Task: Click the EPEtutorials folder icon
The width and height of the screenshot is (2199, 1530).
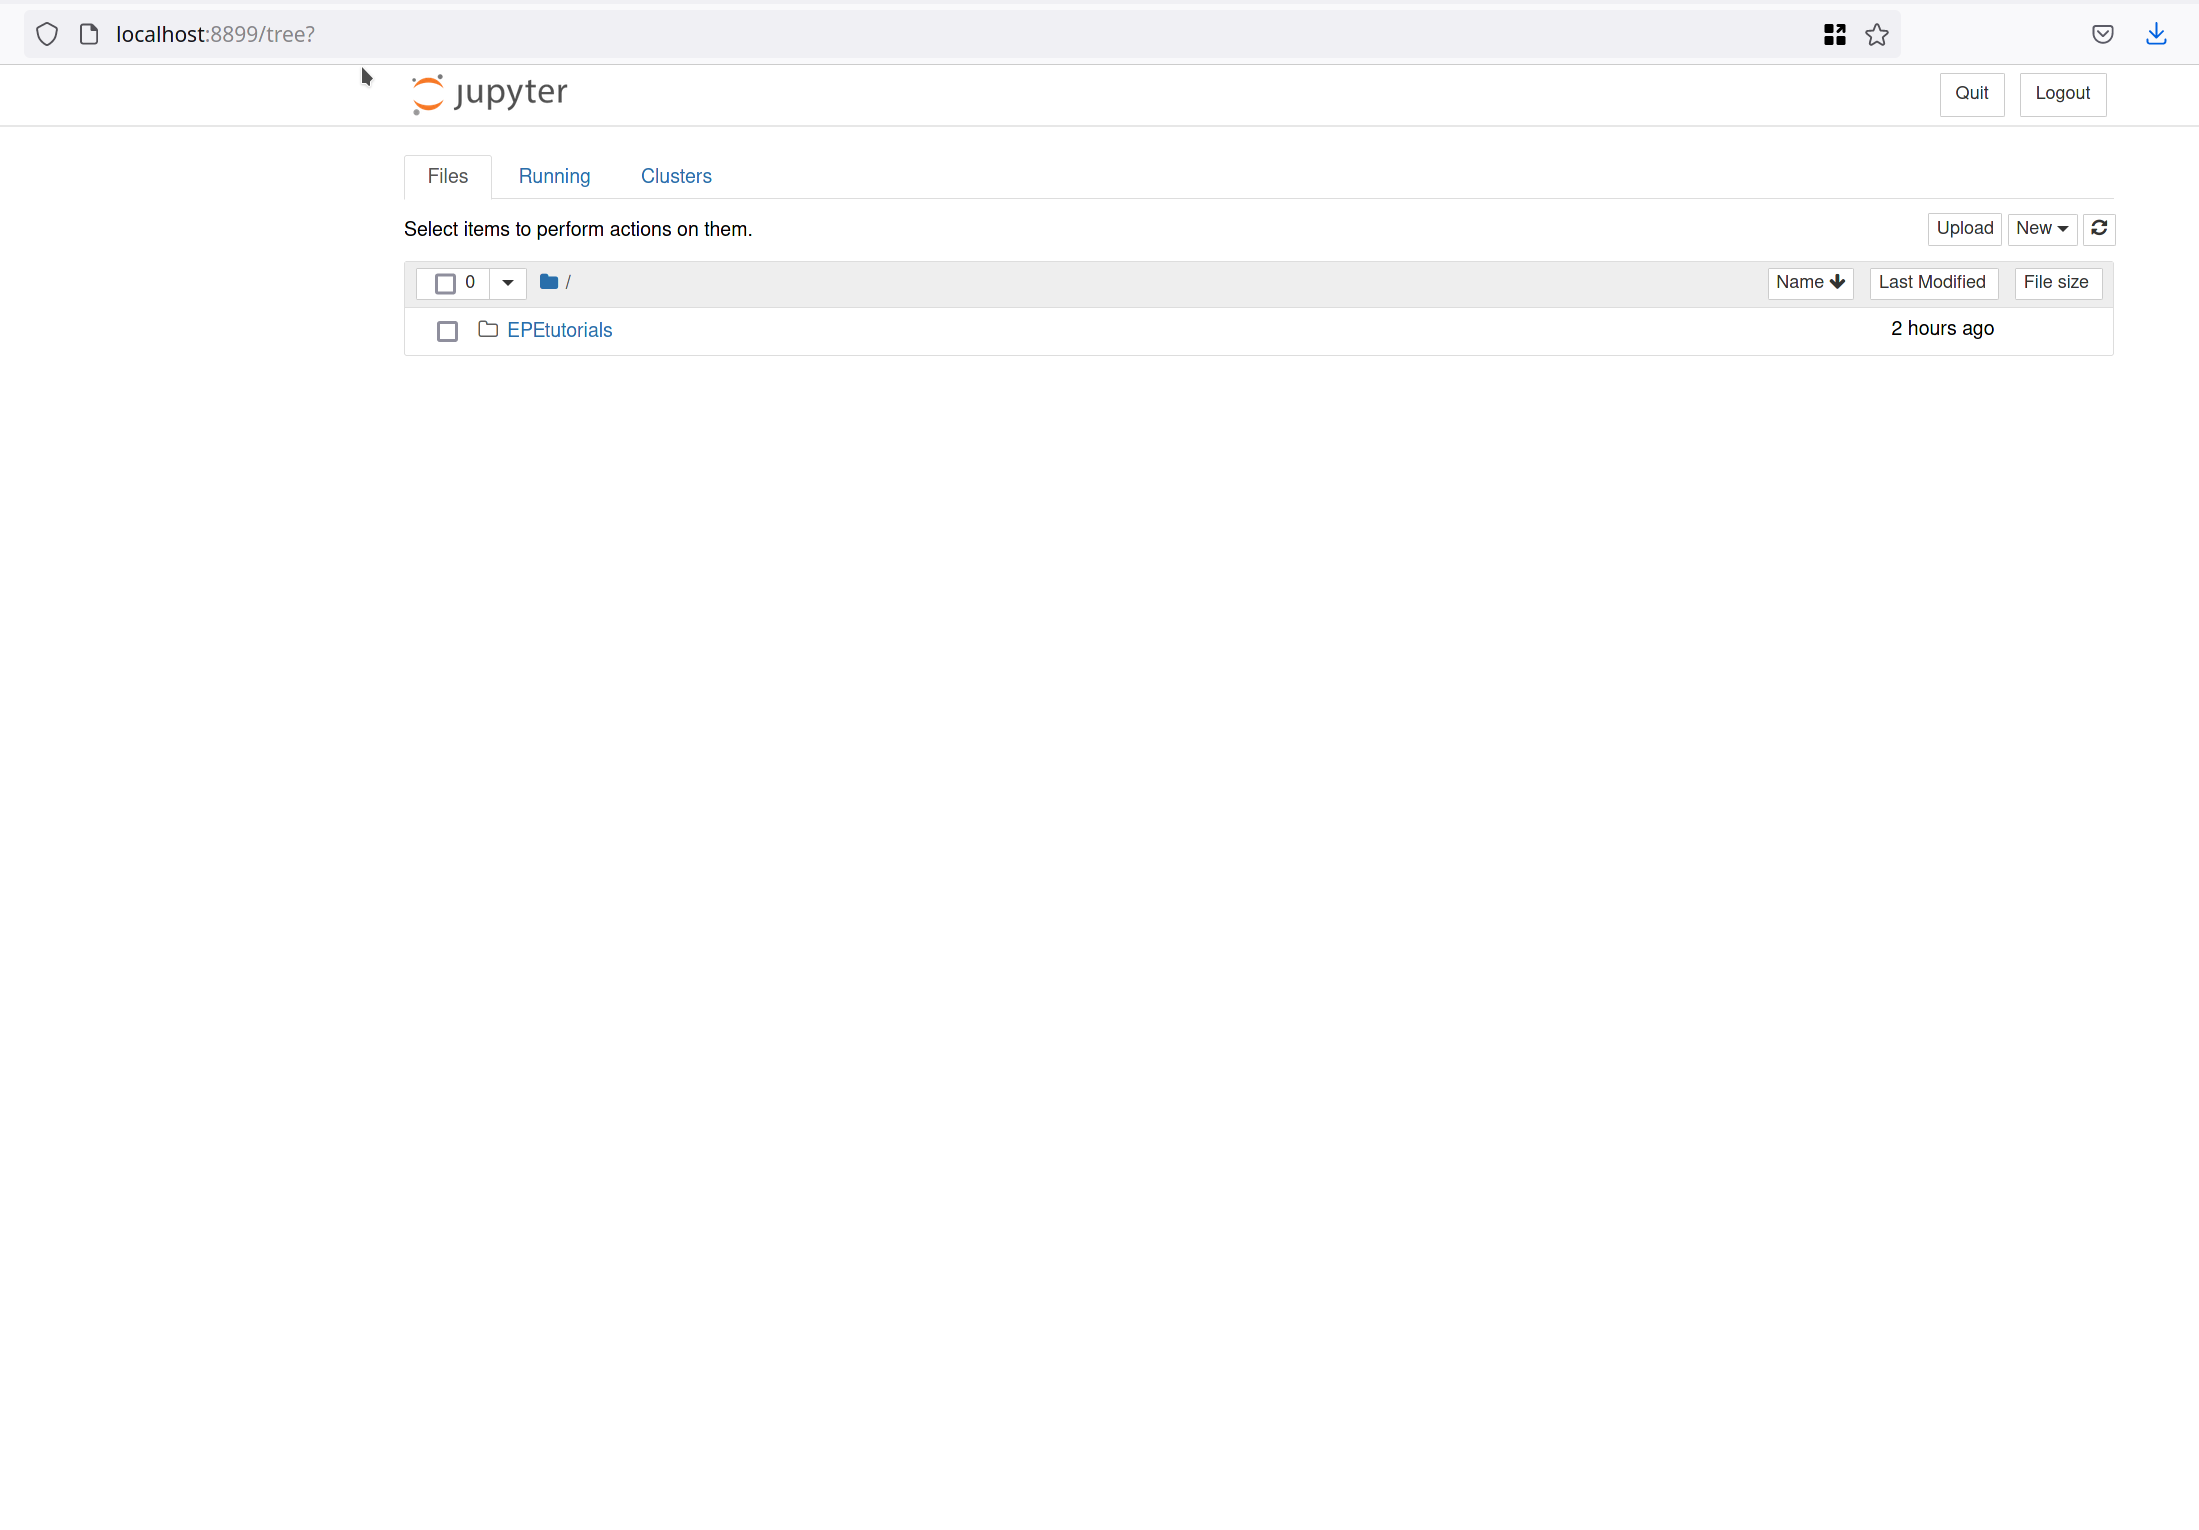Action: pyautogui.click(x=488, y=329)
